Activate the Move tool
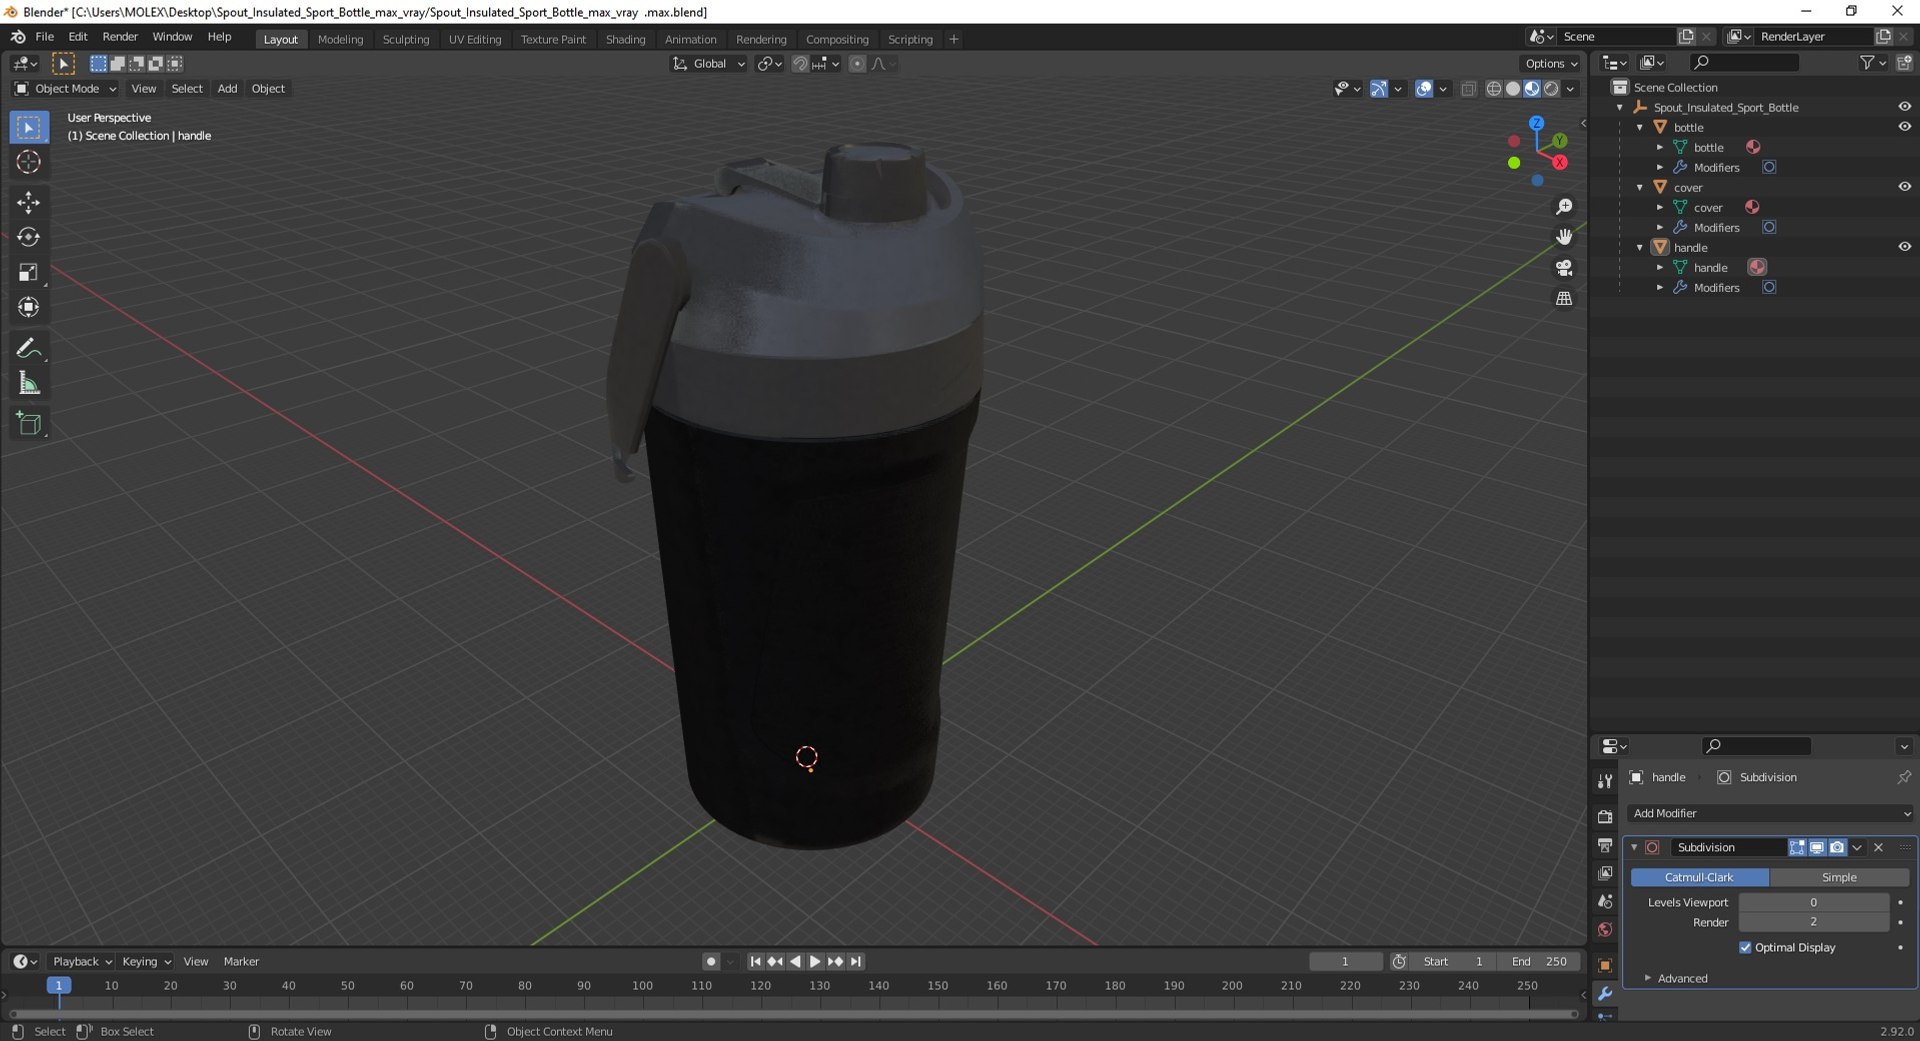Screen dimensions: 1920x1041 coord(28,203)
